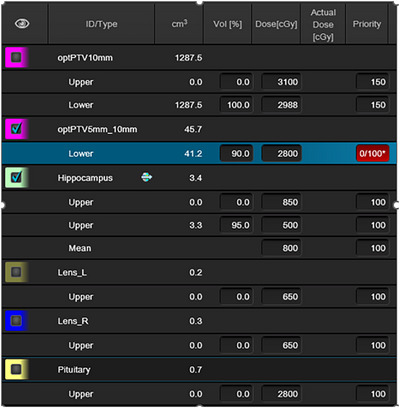Screen dimensions: 400x408
Task: Uncheck the Hippocampus structure checkbox
Action: pyautogui.click(x=16, y=177)
